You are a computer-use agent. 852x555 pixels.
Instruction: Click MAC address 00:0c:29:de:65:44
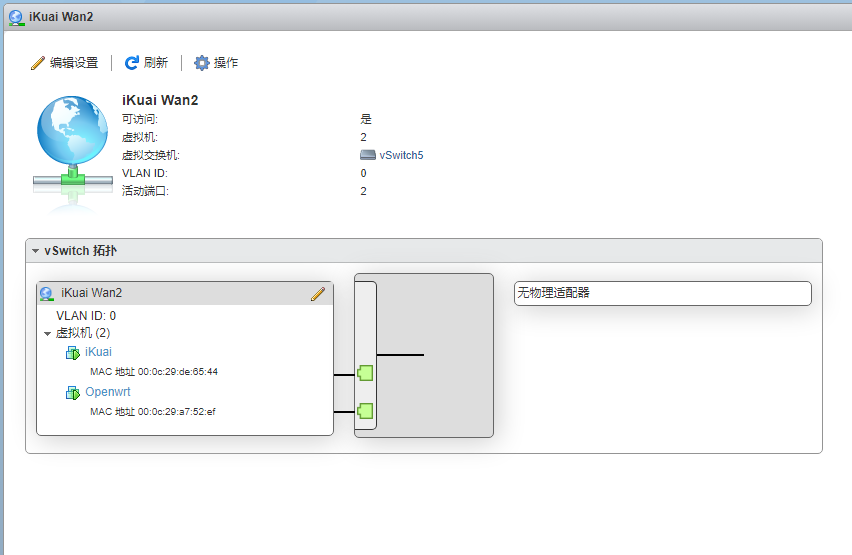[x=154, y=372]
